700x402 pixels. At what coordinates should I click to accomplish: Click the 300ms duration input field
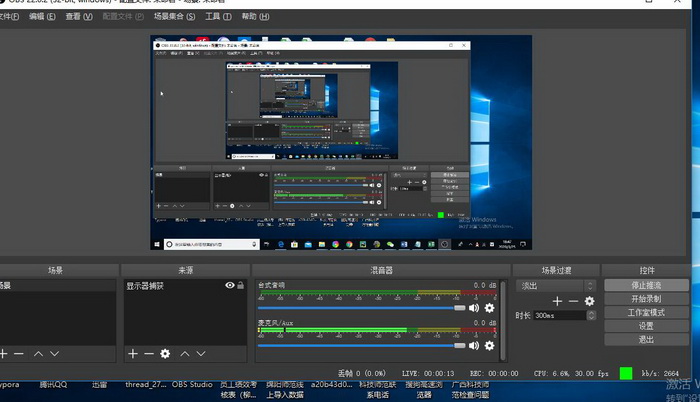tap(560, 315)
